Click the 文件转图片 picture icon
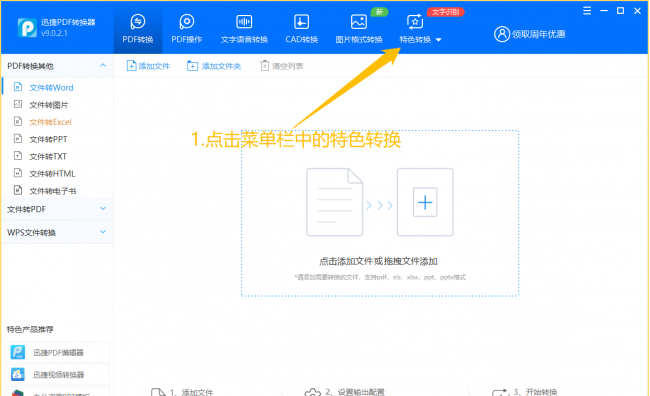 point(18,104)
